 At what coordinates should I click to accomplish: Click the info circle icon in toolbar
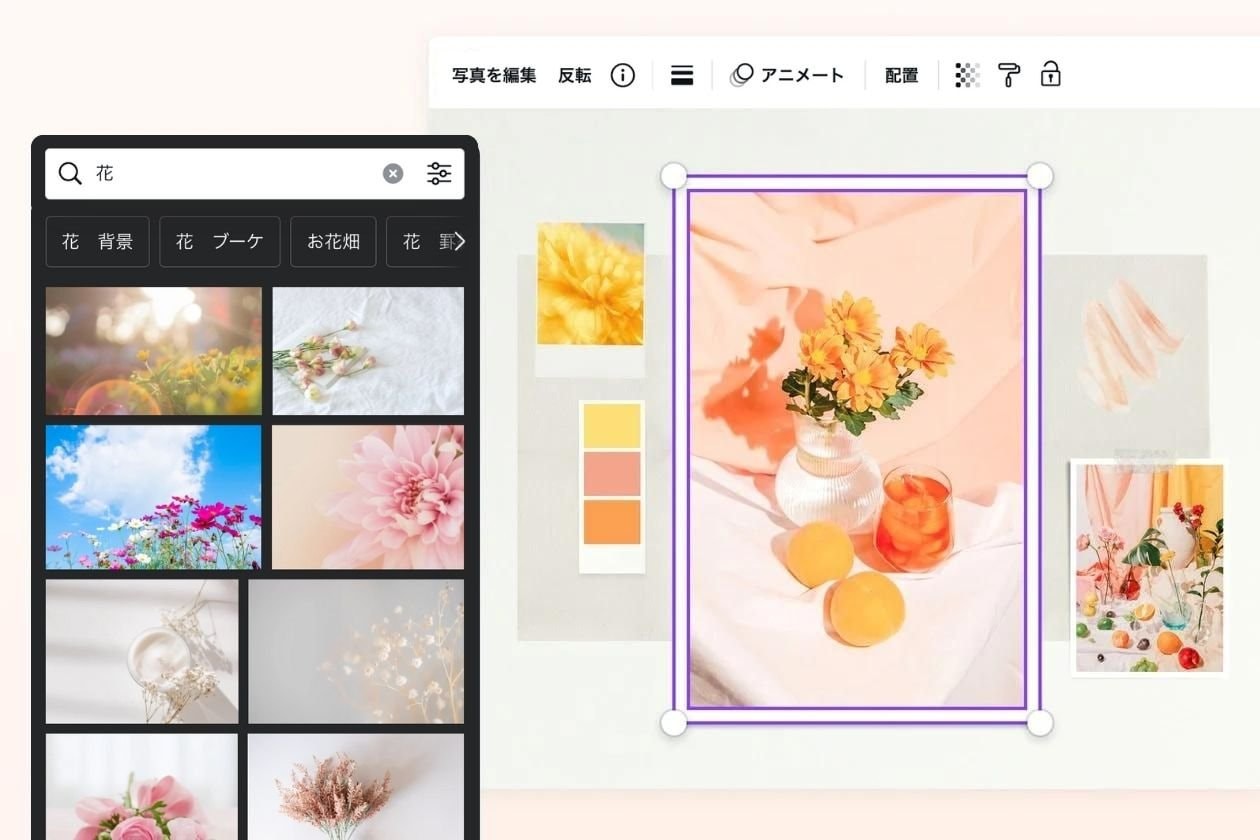click(622, 76)
